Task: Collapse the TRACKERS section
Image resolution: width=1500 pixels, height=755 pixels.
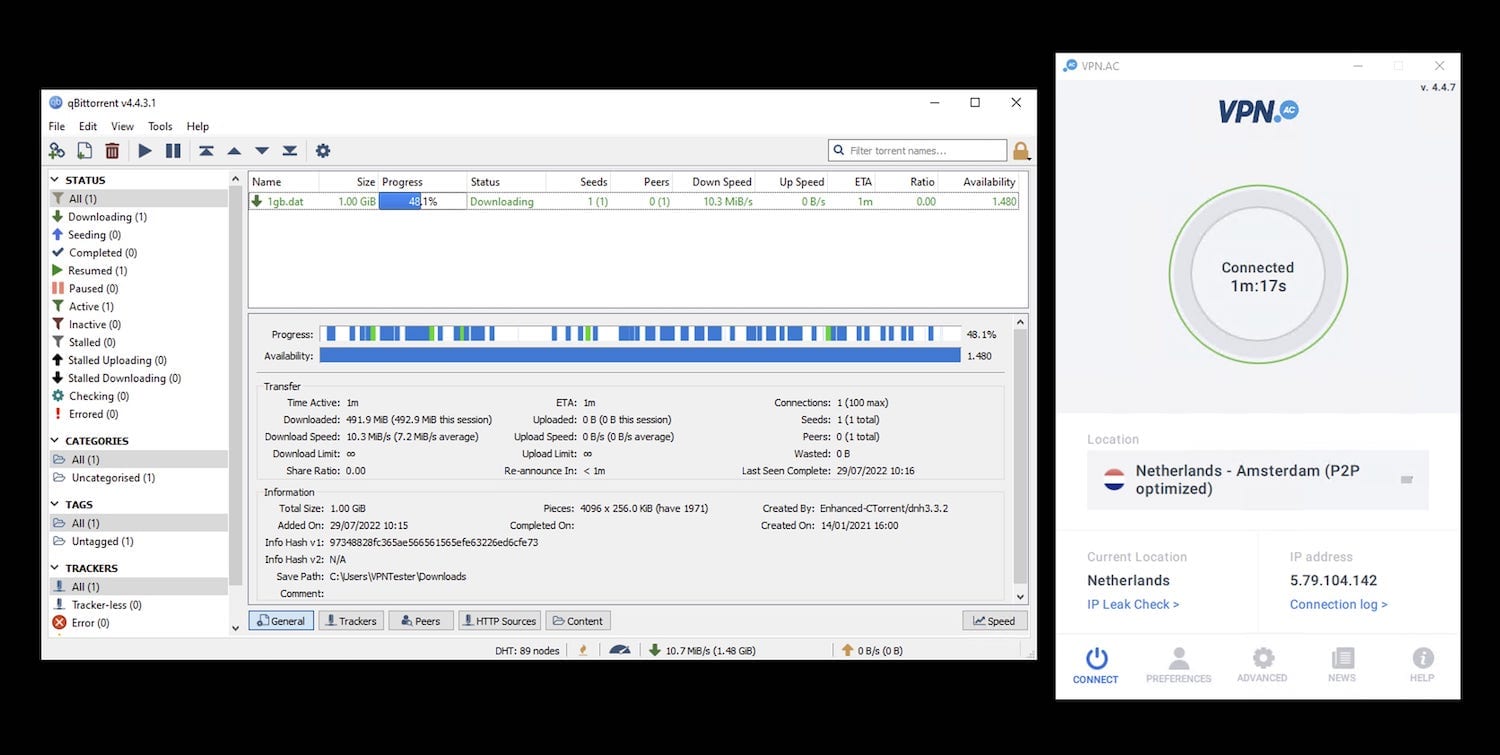Action: click(x=55, y=567)
